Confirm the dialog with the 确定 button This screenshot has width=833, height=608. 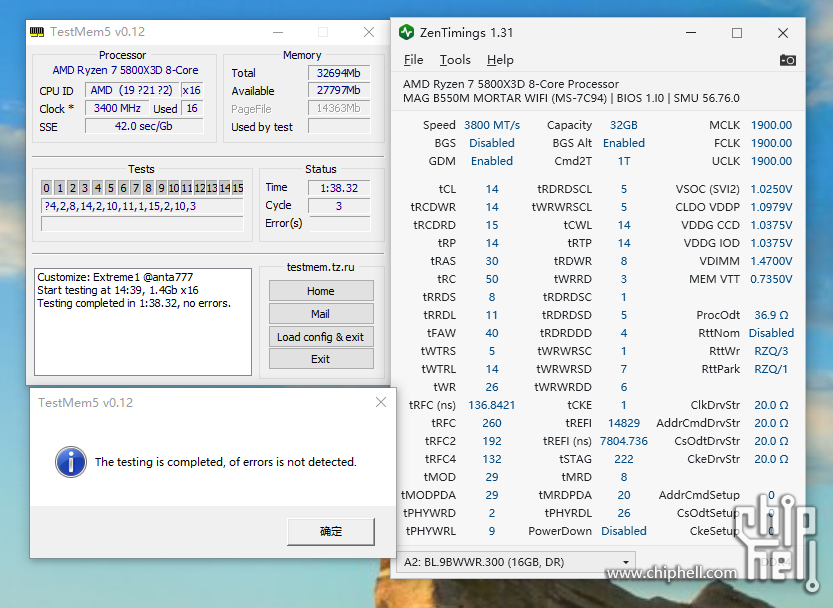(x=331, y=531)
